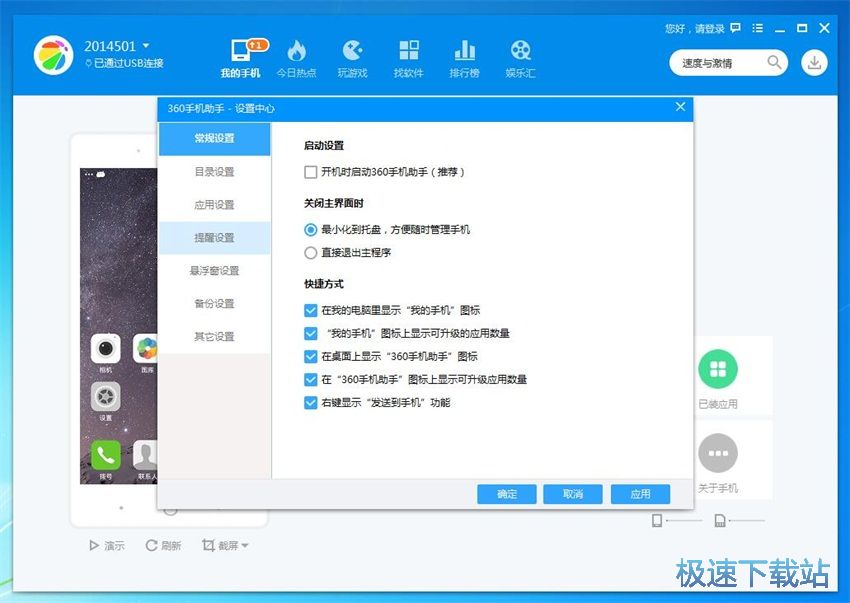
Task: Tap the camera app on phone preview
Action: pos(106,348)
